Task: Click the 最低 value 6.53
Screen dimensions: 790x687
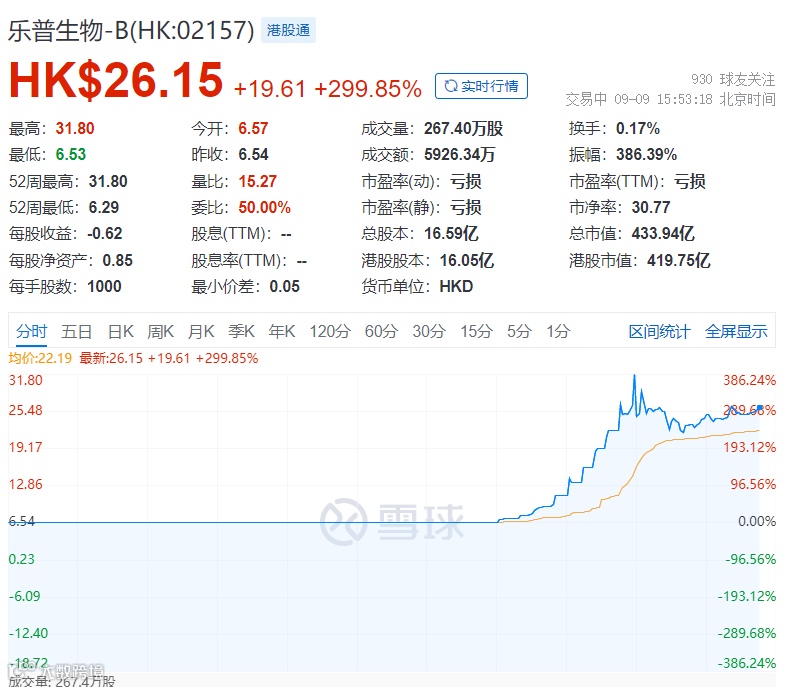Action: pyautogui.click(x=71, y=154)
